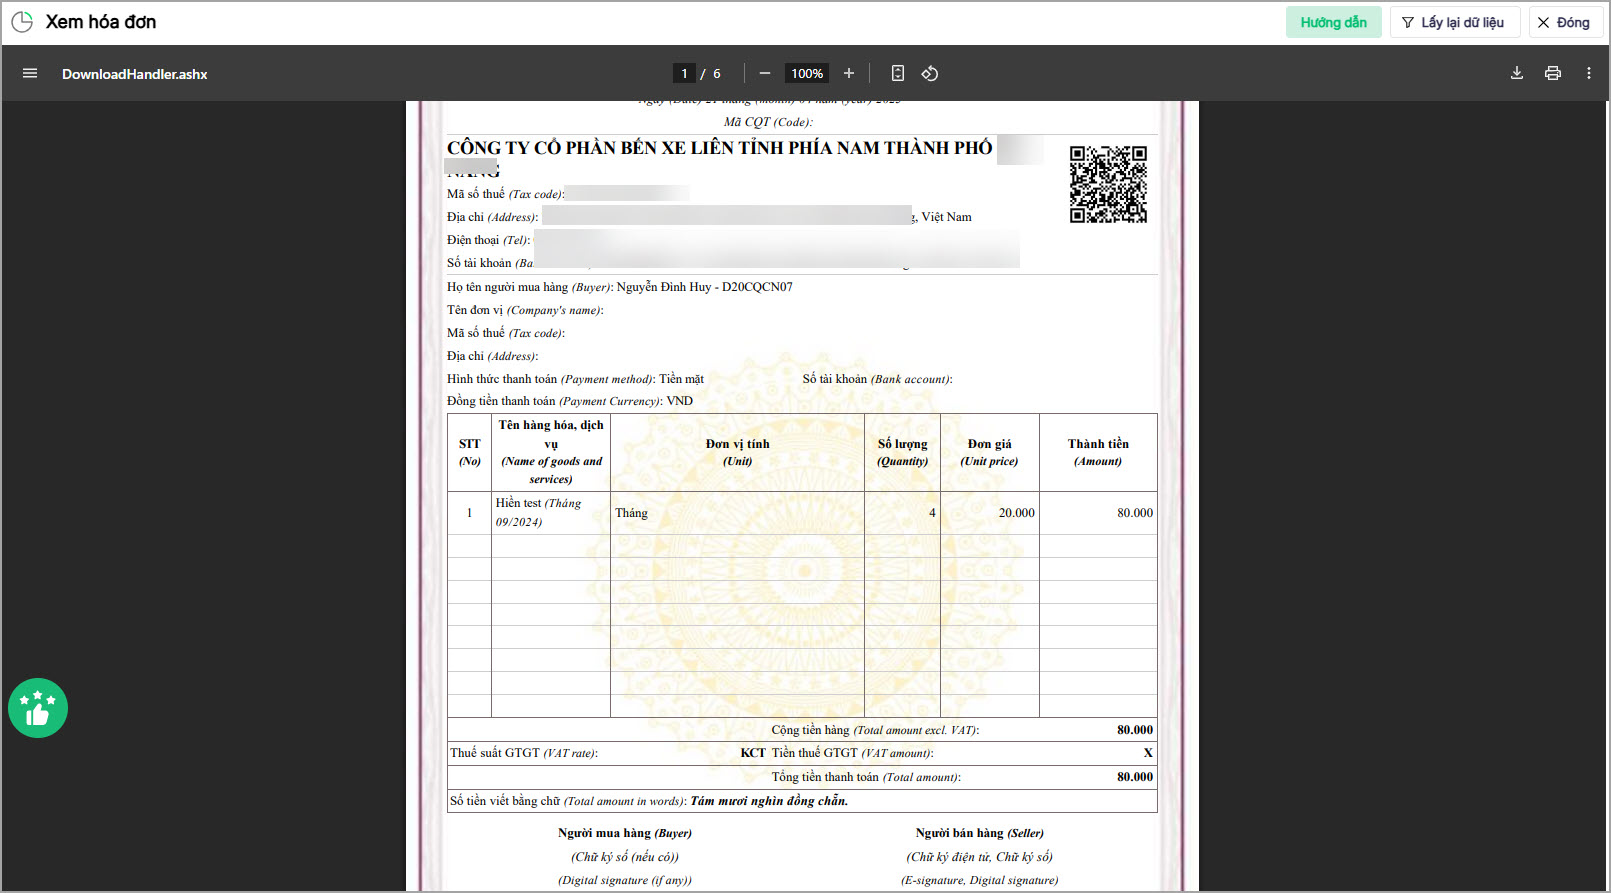Click the payment currency VND value
The width and height of the screenshot is (1611, 893).
coord(680,401)
